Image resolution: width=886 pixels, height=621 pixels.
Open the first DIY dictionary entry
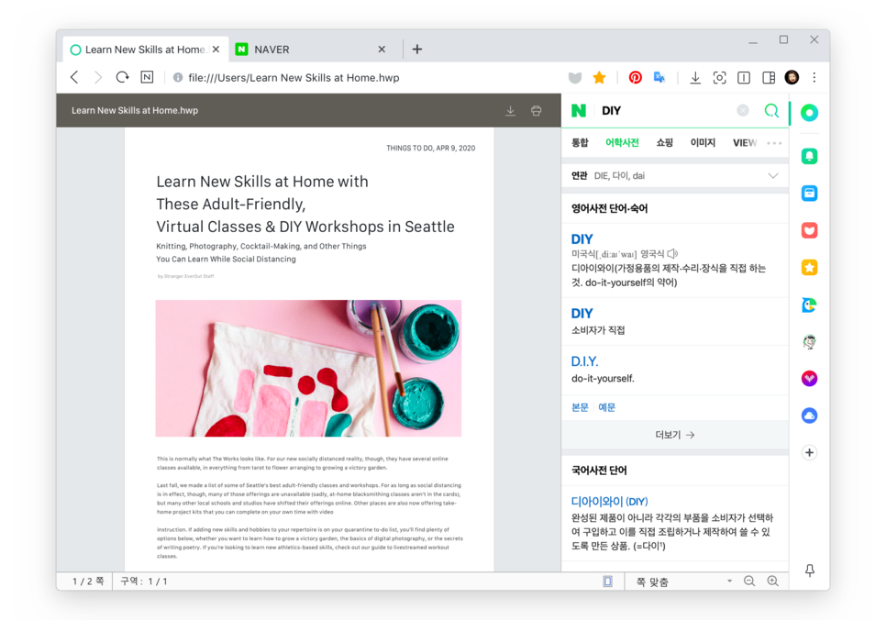click(581, 239)
